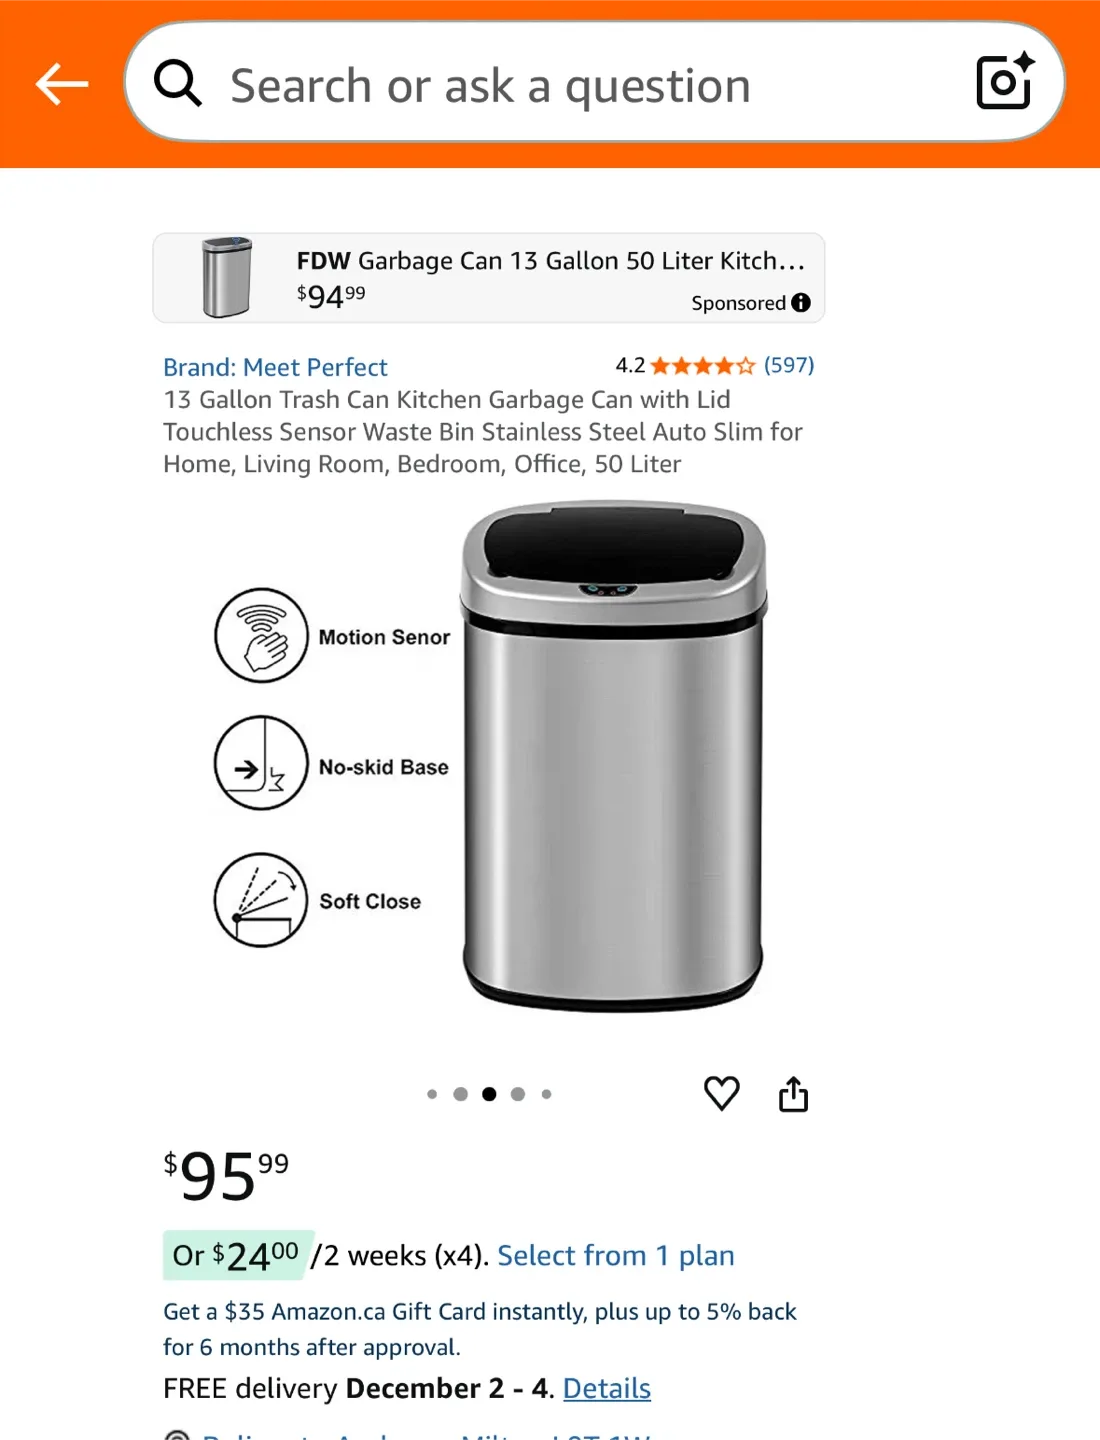Select the third carousel dot
Image resolution: width=1100 pixels, height=1440 pixels.
(x=489, y=1093)
